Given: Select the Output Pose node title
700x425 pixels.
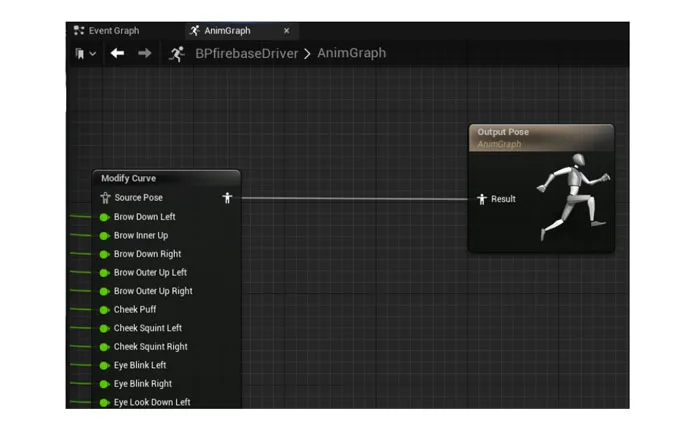Looking at the screenshot, I should click(503, 132).
